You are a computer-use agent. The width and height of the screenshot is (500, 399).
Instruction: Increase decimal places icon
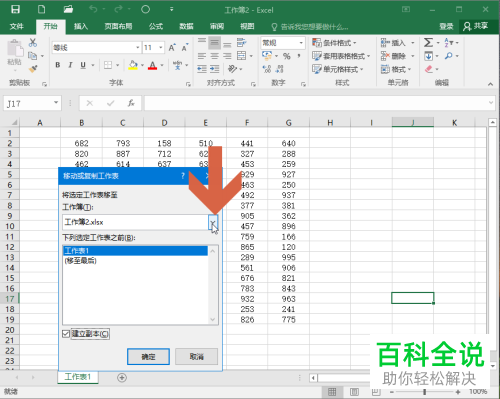pos(267,69)
